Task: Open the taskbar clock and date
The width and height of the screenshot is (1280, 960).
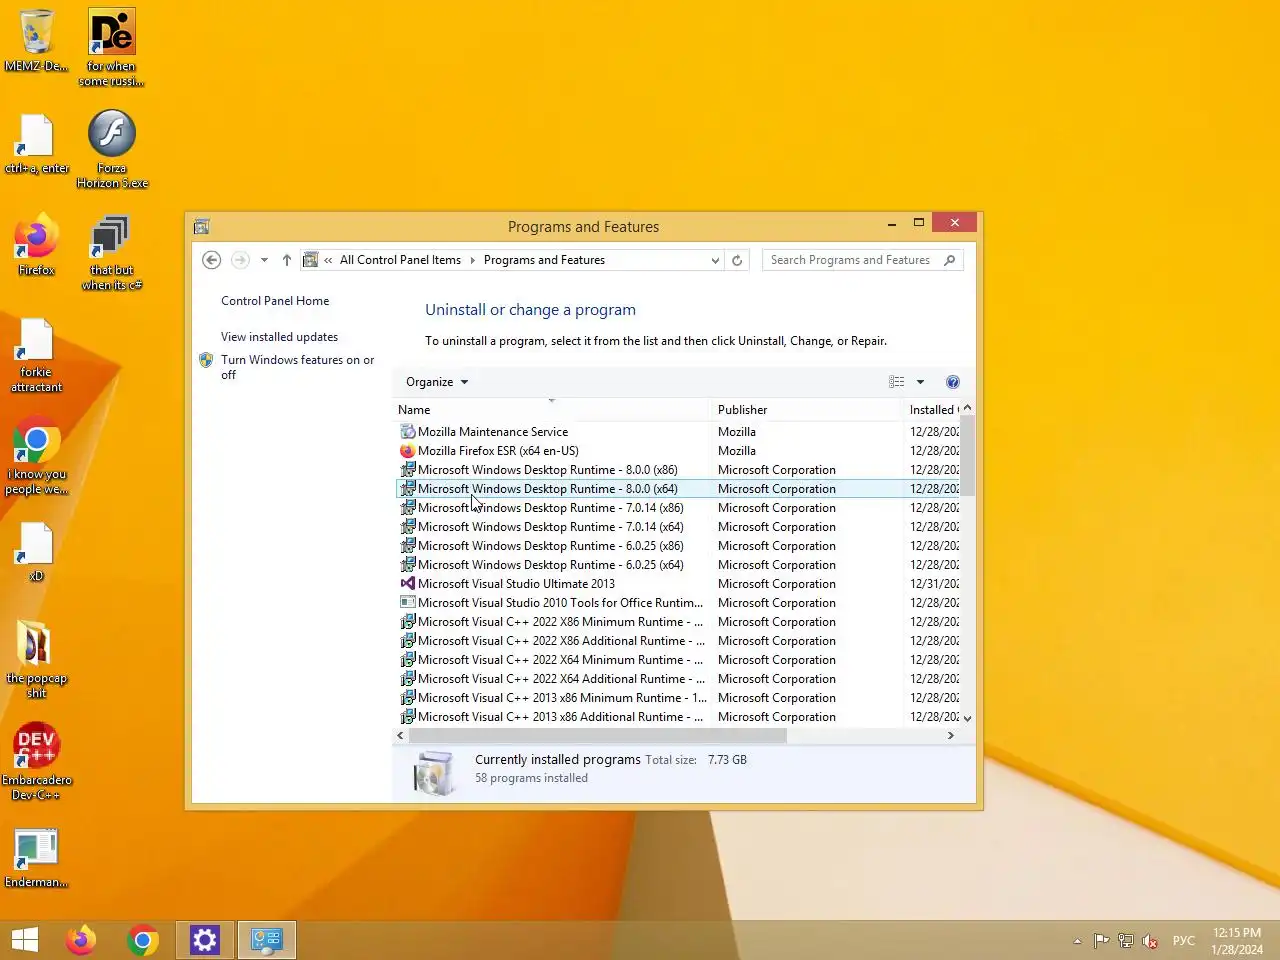Action: [x=1237, y=941]
